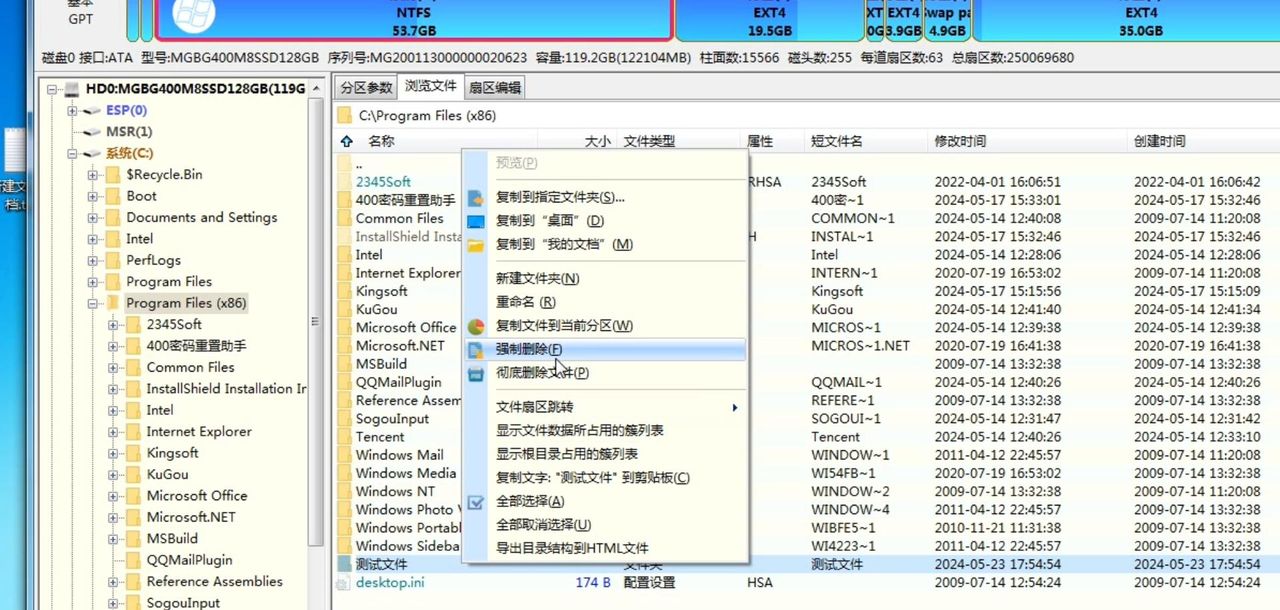Switch to the 分区参数 tab
Viewport: 1280px width, 610px height.
click(366, 88)
